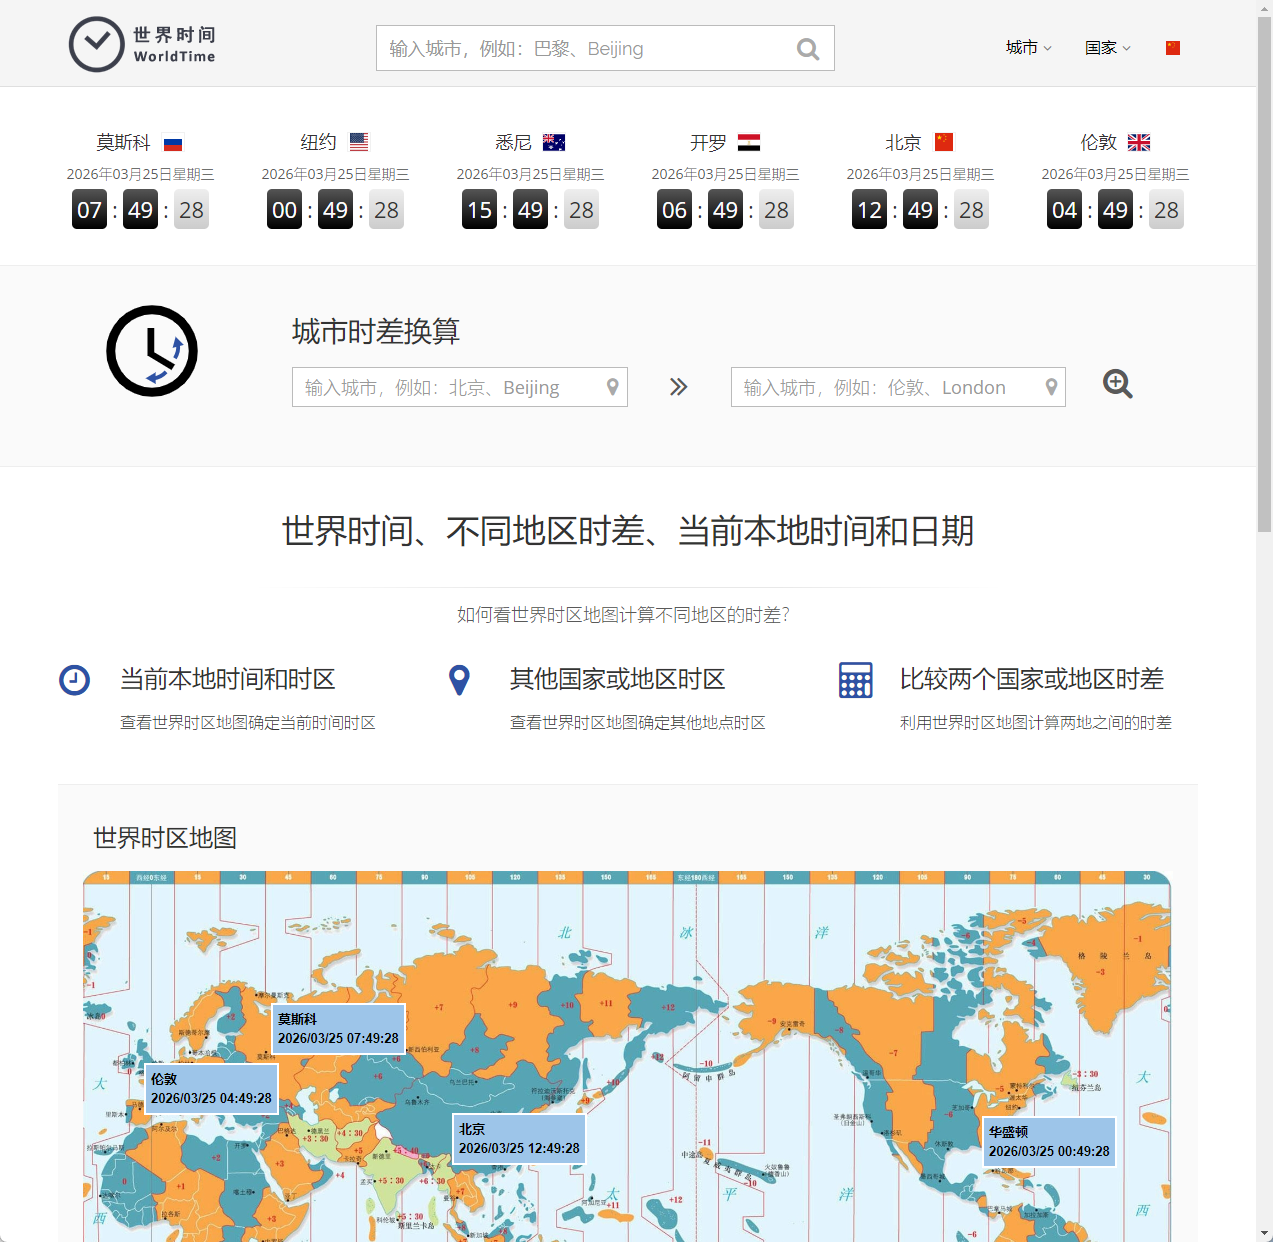Click the large clock icon beside 城市时差换算
1273x1242 pixels.
(151, 351)
